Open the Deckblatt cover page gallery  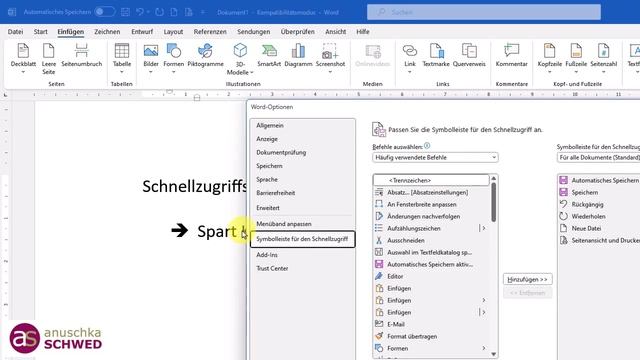click(x=23, y=59)
